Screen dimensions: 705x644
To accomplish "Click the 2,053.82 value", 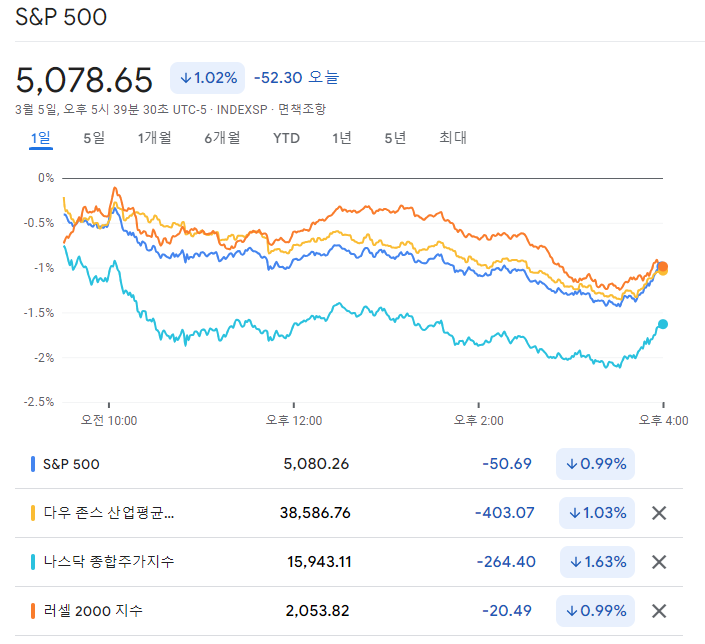I will point(317,611).
